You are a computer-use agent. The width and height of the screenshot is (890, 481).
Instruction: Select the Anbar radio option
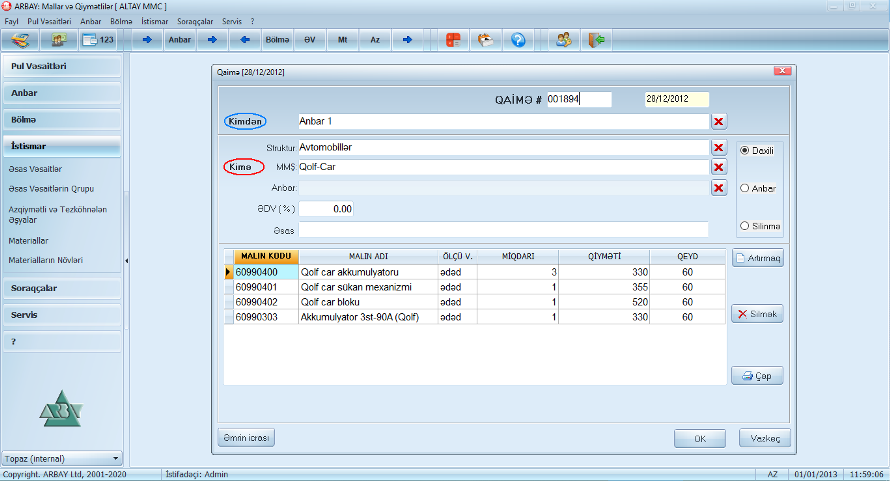[757, 188]
